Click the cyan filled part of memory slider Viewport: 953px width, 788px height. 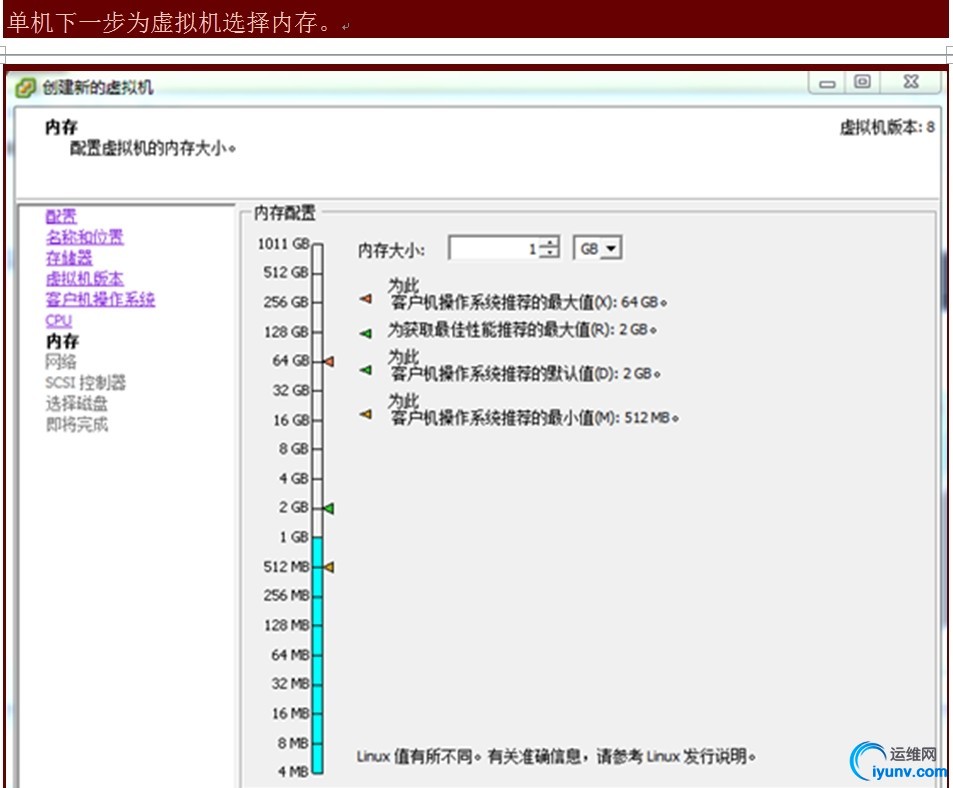[317, 655]
